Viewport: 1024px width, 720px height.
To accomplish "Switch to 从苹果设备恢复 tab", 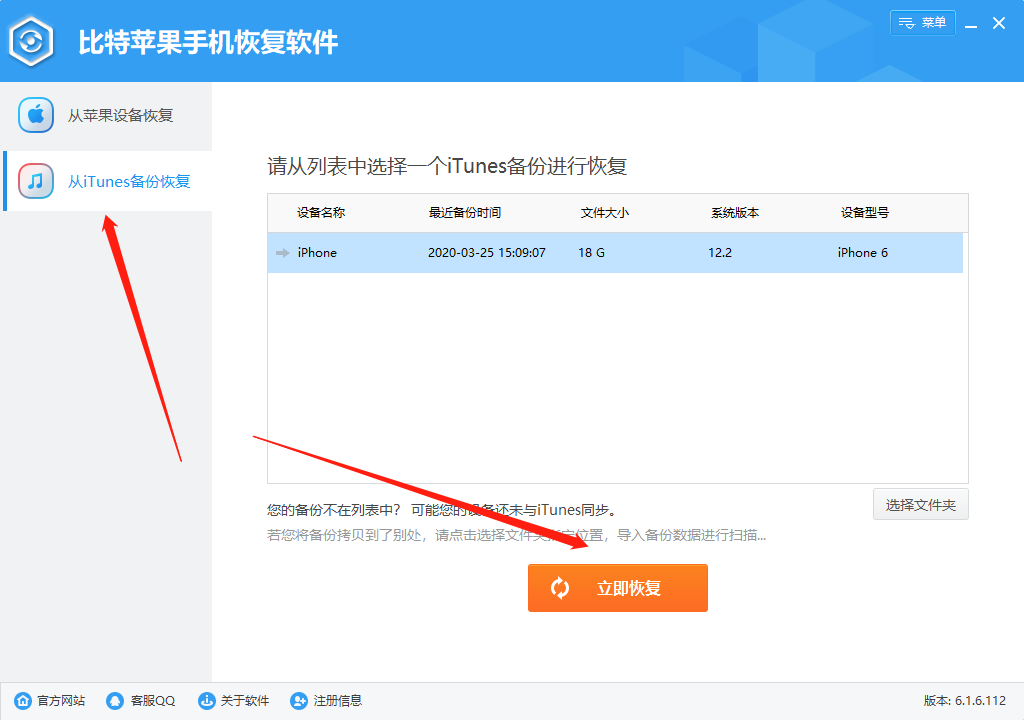I will [x=106, y=116].
